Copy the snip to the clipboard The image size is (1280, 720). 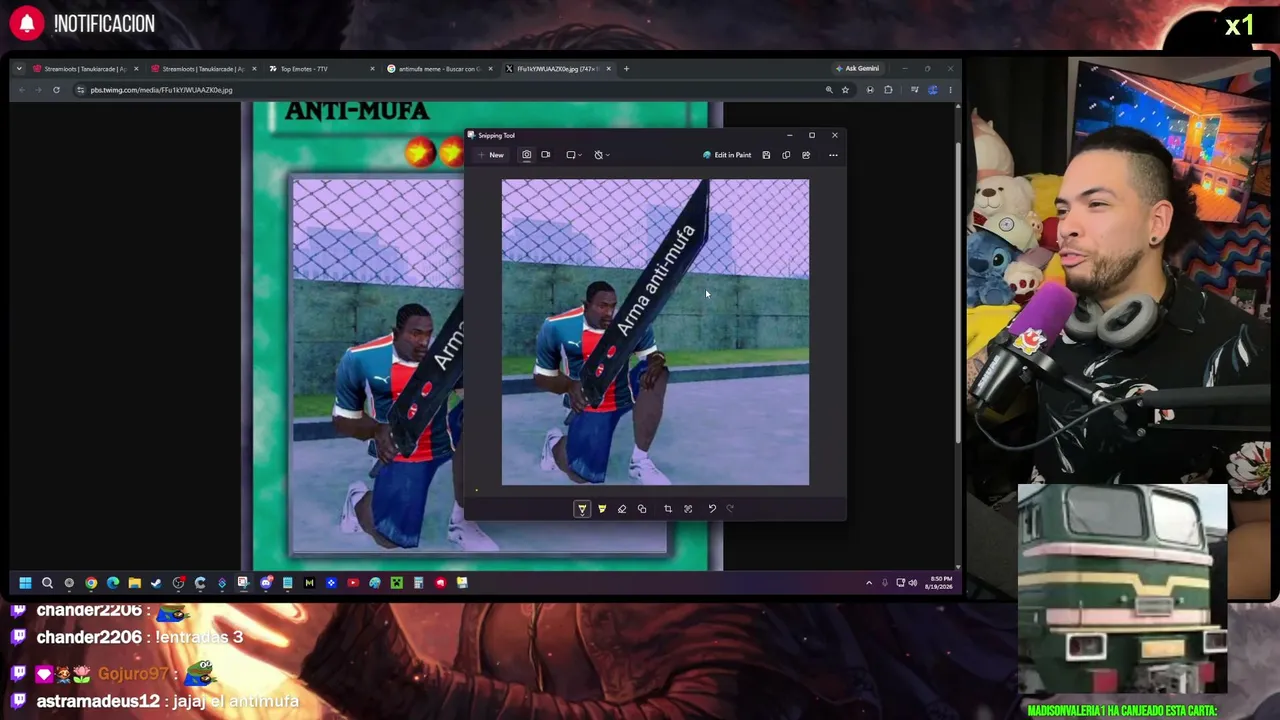coord(786,155)
